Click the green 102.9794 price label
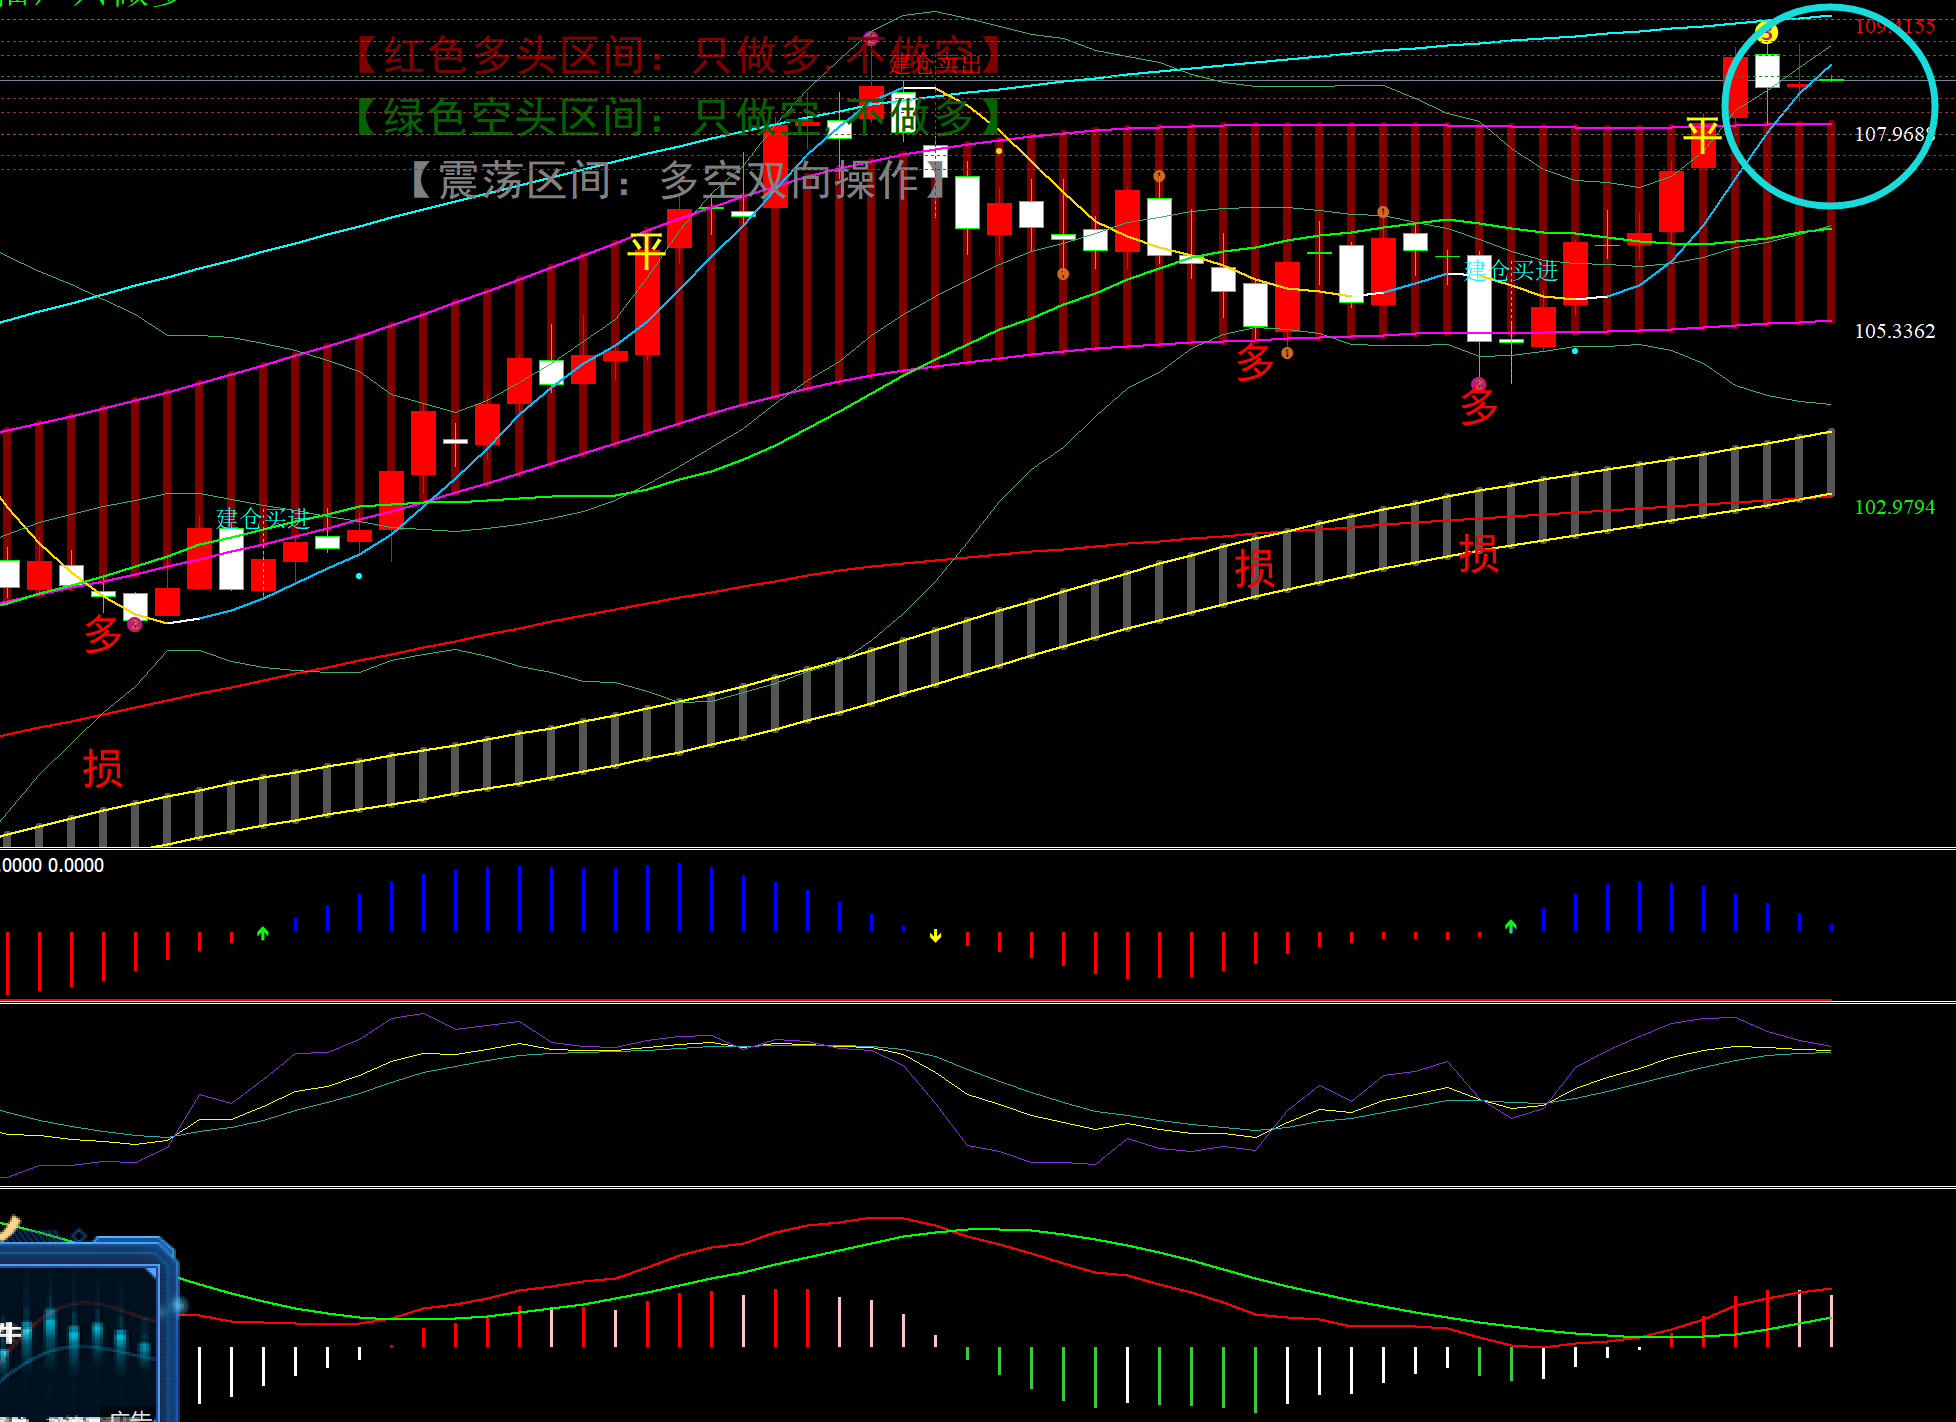 pyautogui.click(x=1894, y=507)
